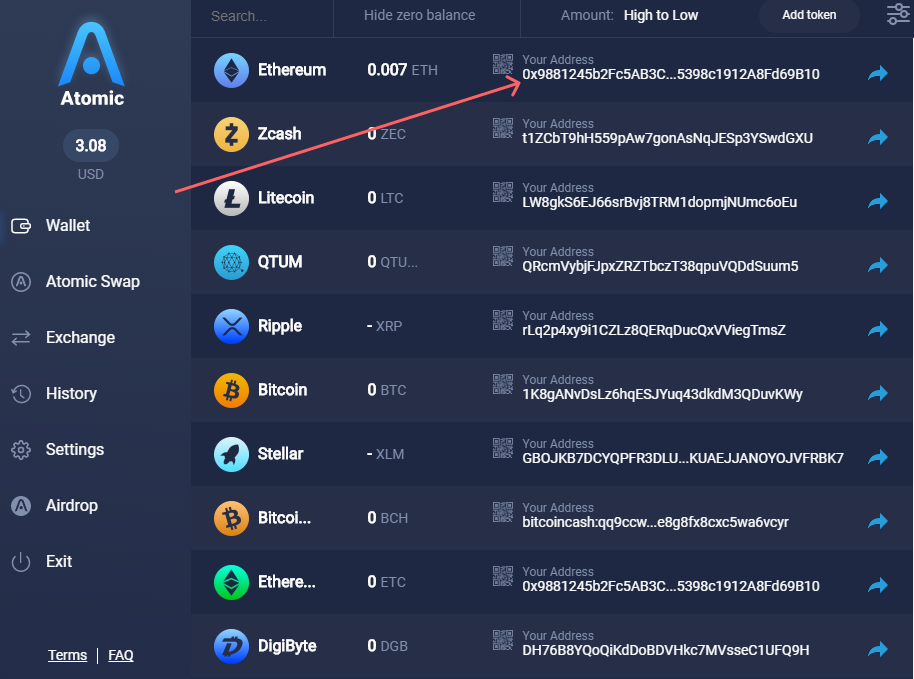Image resolution: width=914 pixels, height=679 pixels.
Task: Open Settings from the sidebar
Action: point(57,449)
